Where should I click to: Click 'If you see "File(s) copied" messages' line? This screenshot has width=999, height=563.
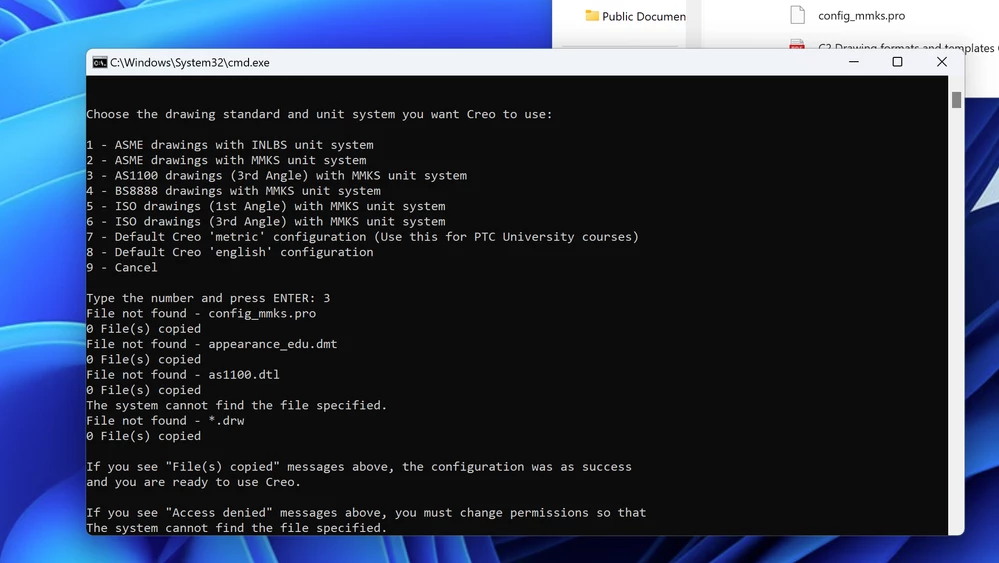pyautogui.click(x=359, y=466)
